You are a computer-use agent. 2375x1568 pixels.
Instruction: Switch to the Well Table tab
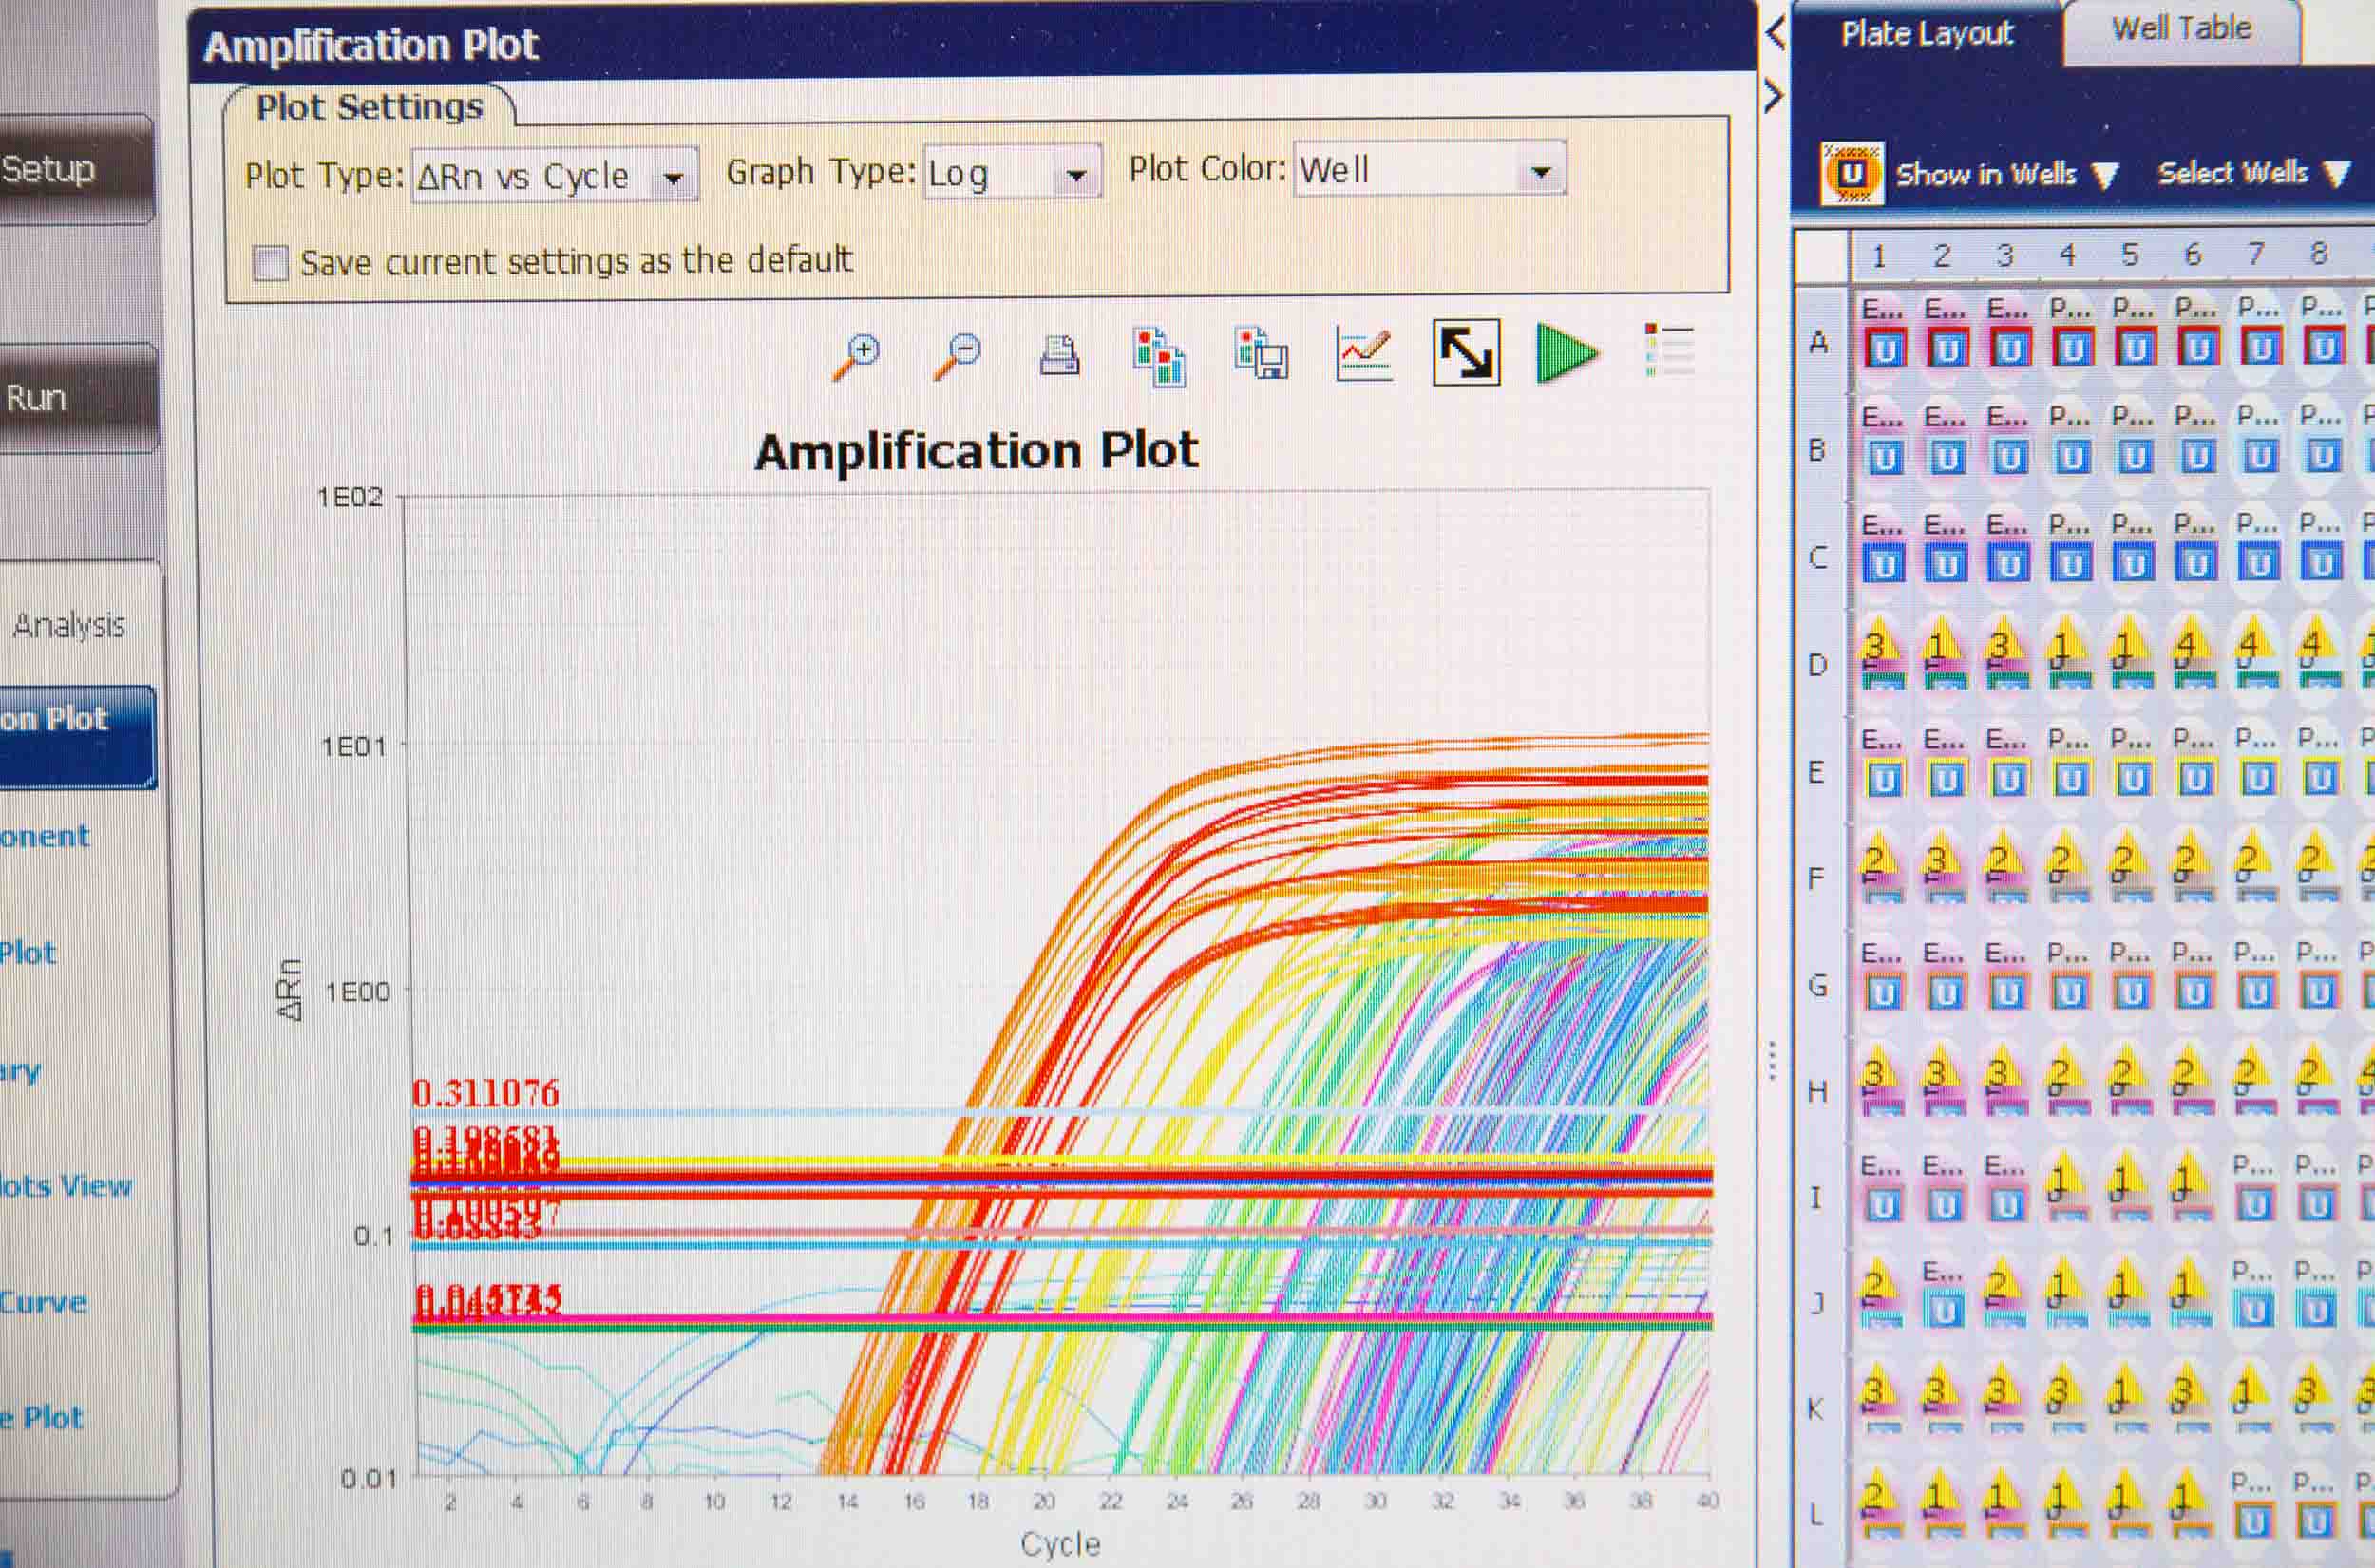tap(2180, 30)
